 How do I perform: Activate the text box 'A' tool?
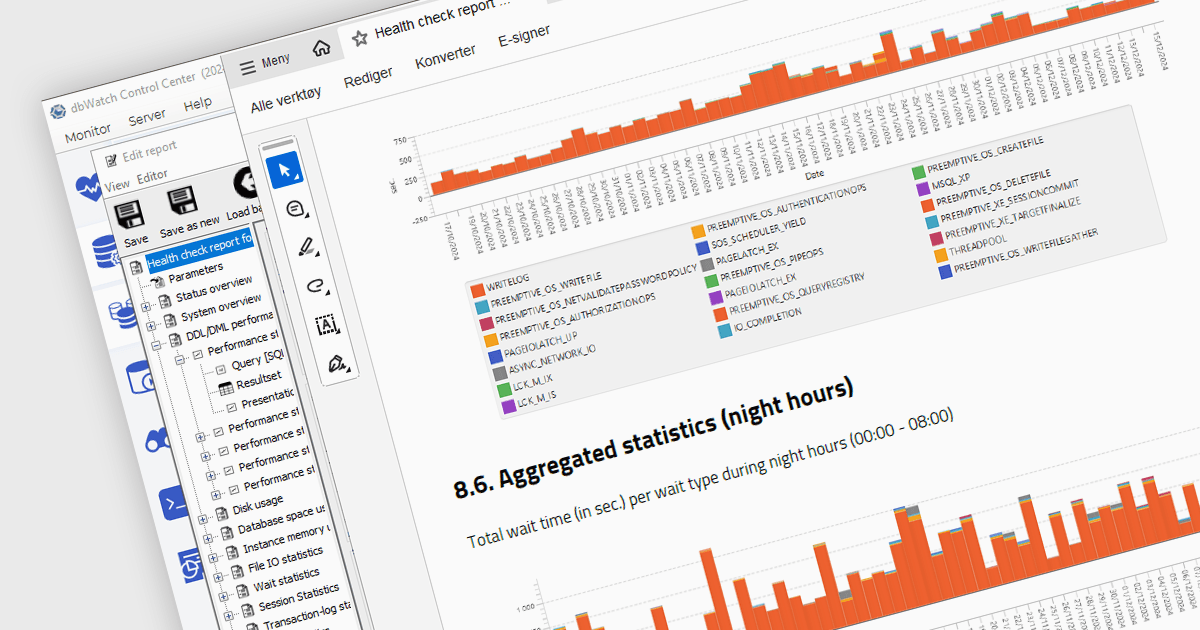tap(327, 325)
